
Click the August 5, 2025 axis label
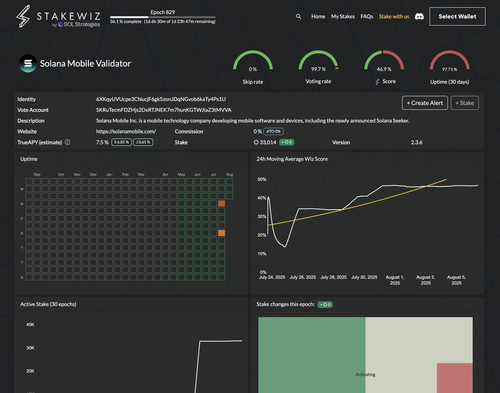[x=456, y=280]
